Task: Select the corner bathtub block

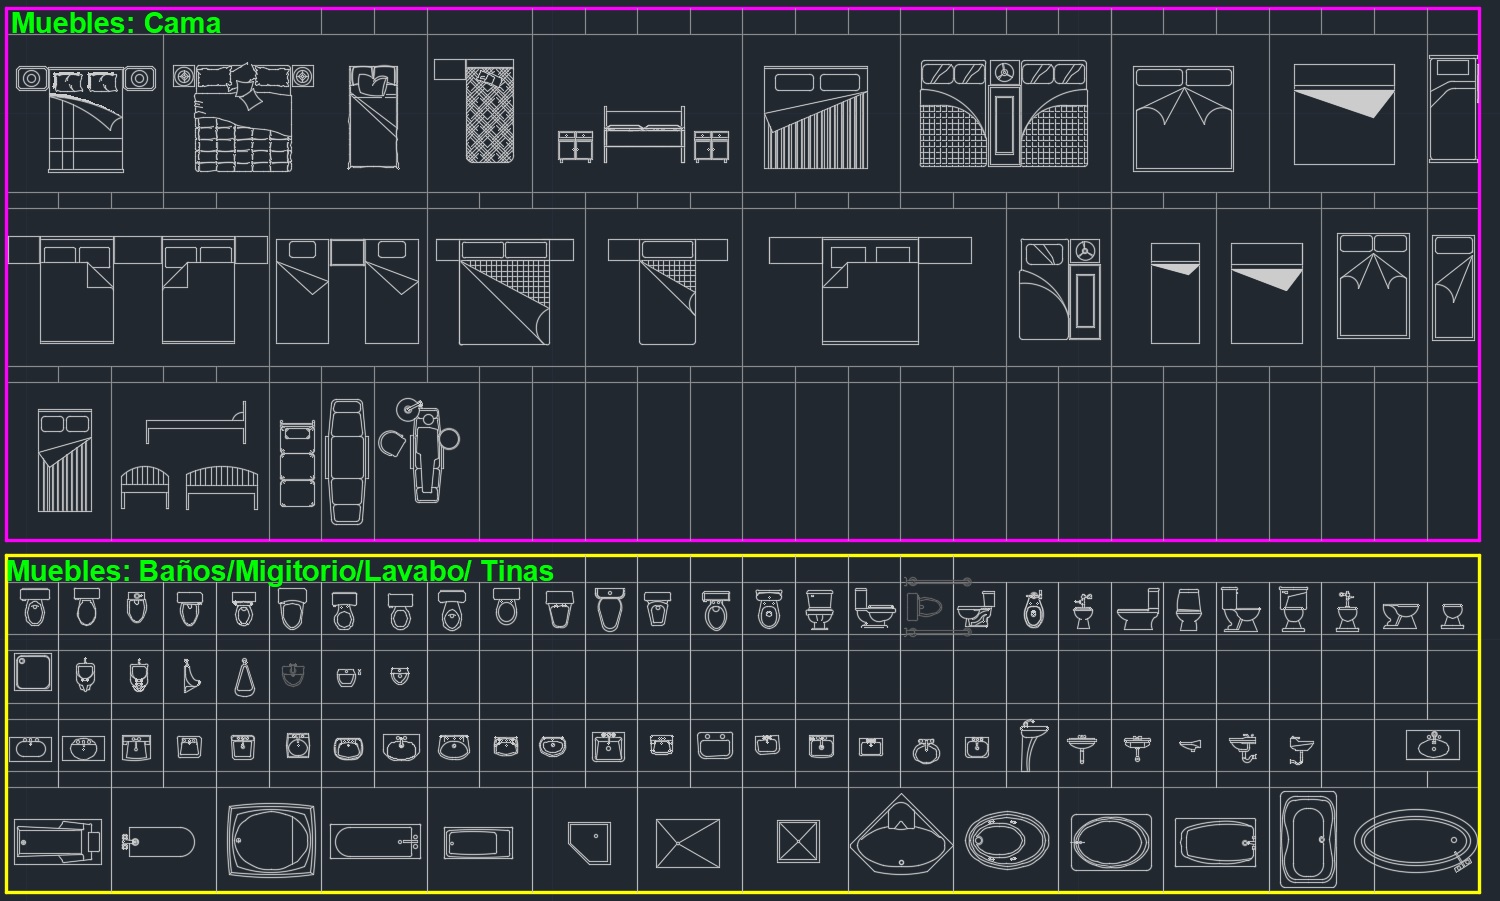Action: pyautogui.click(x=900, y=838)
